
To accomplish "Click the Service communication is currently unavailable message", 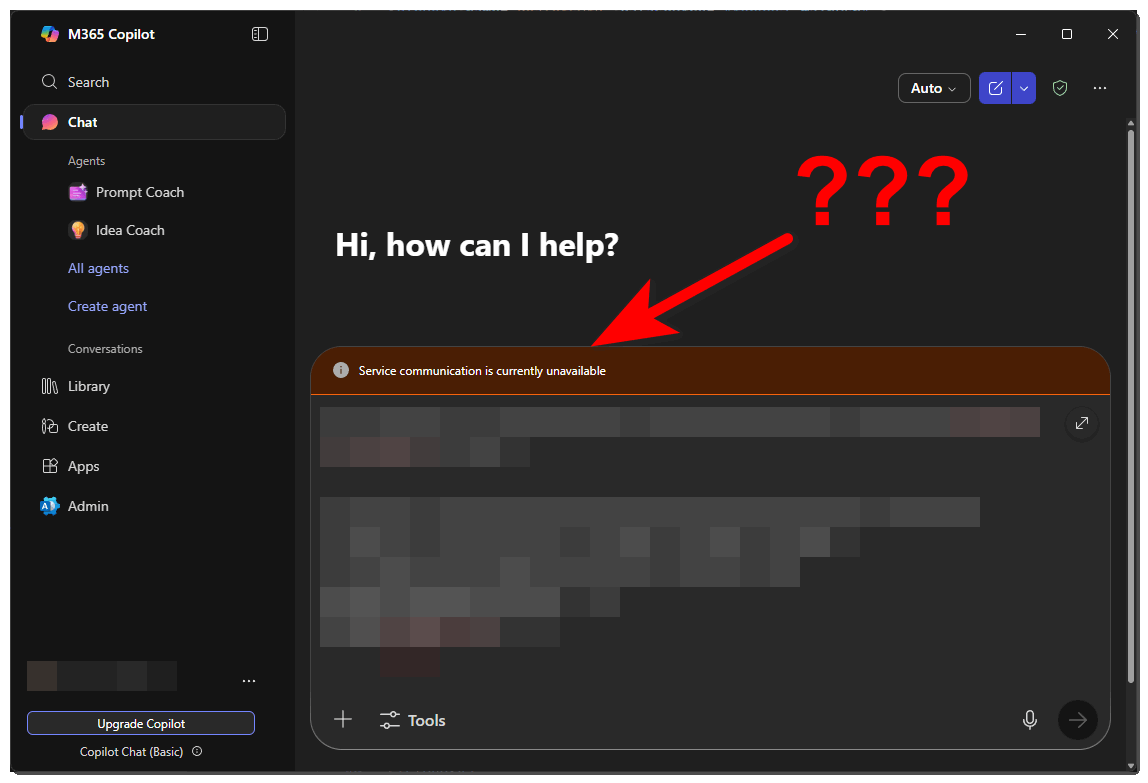I will coord(482,371).
